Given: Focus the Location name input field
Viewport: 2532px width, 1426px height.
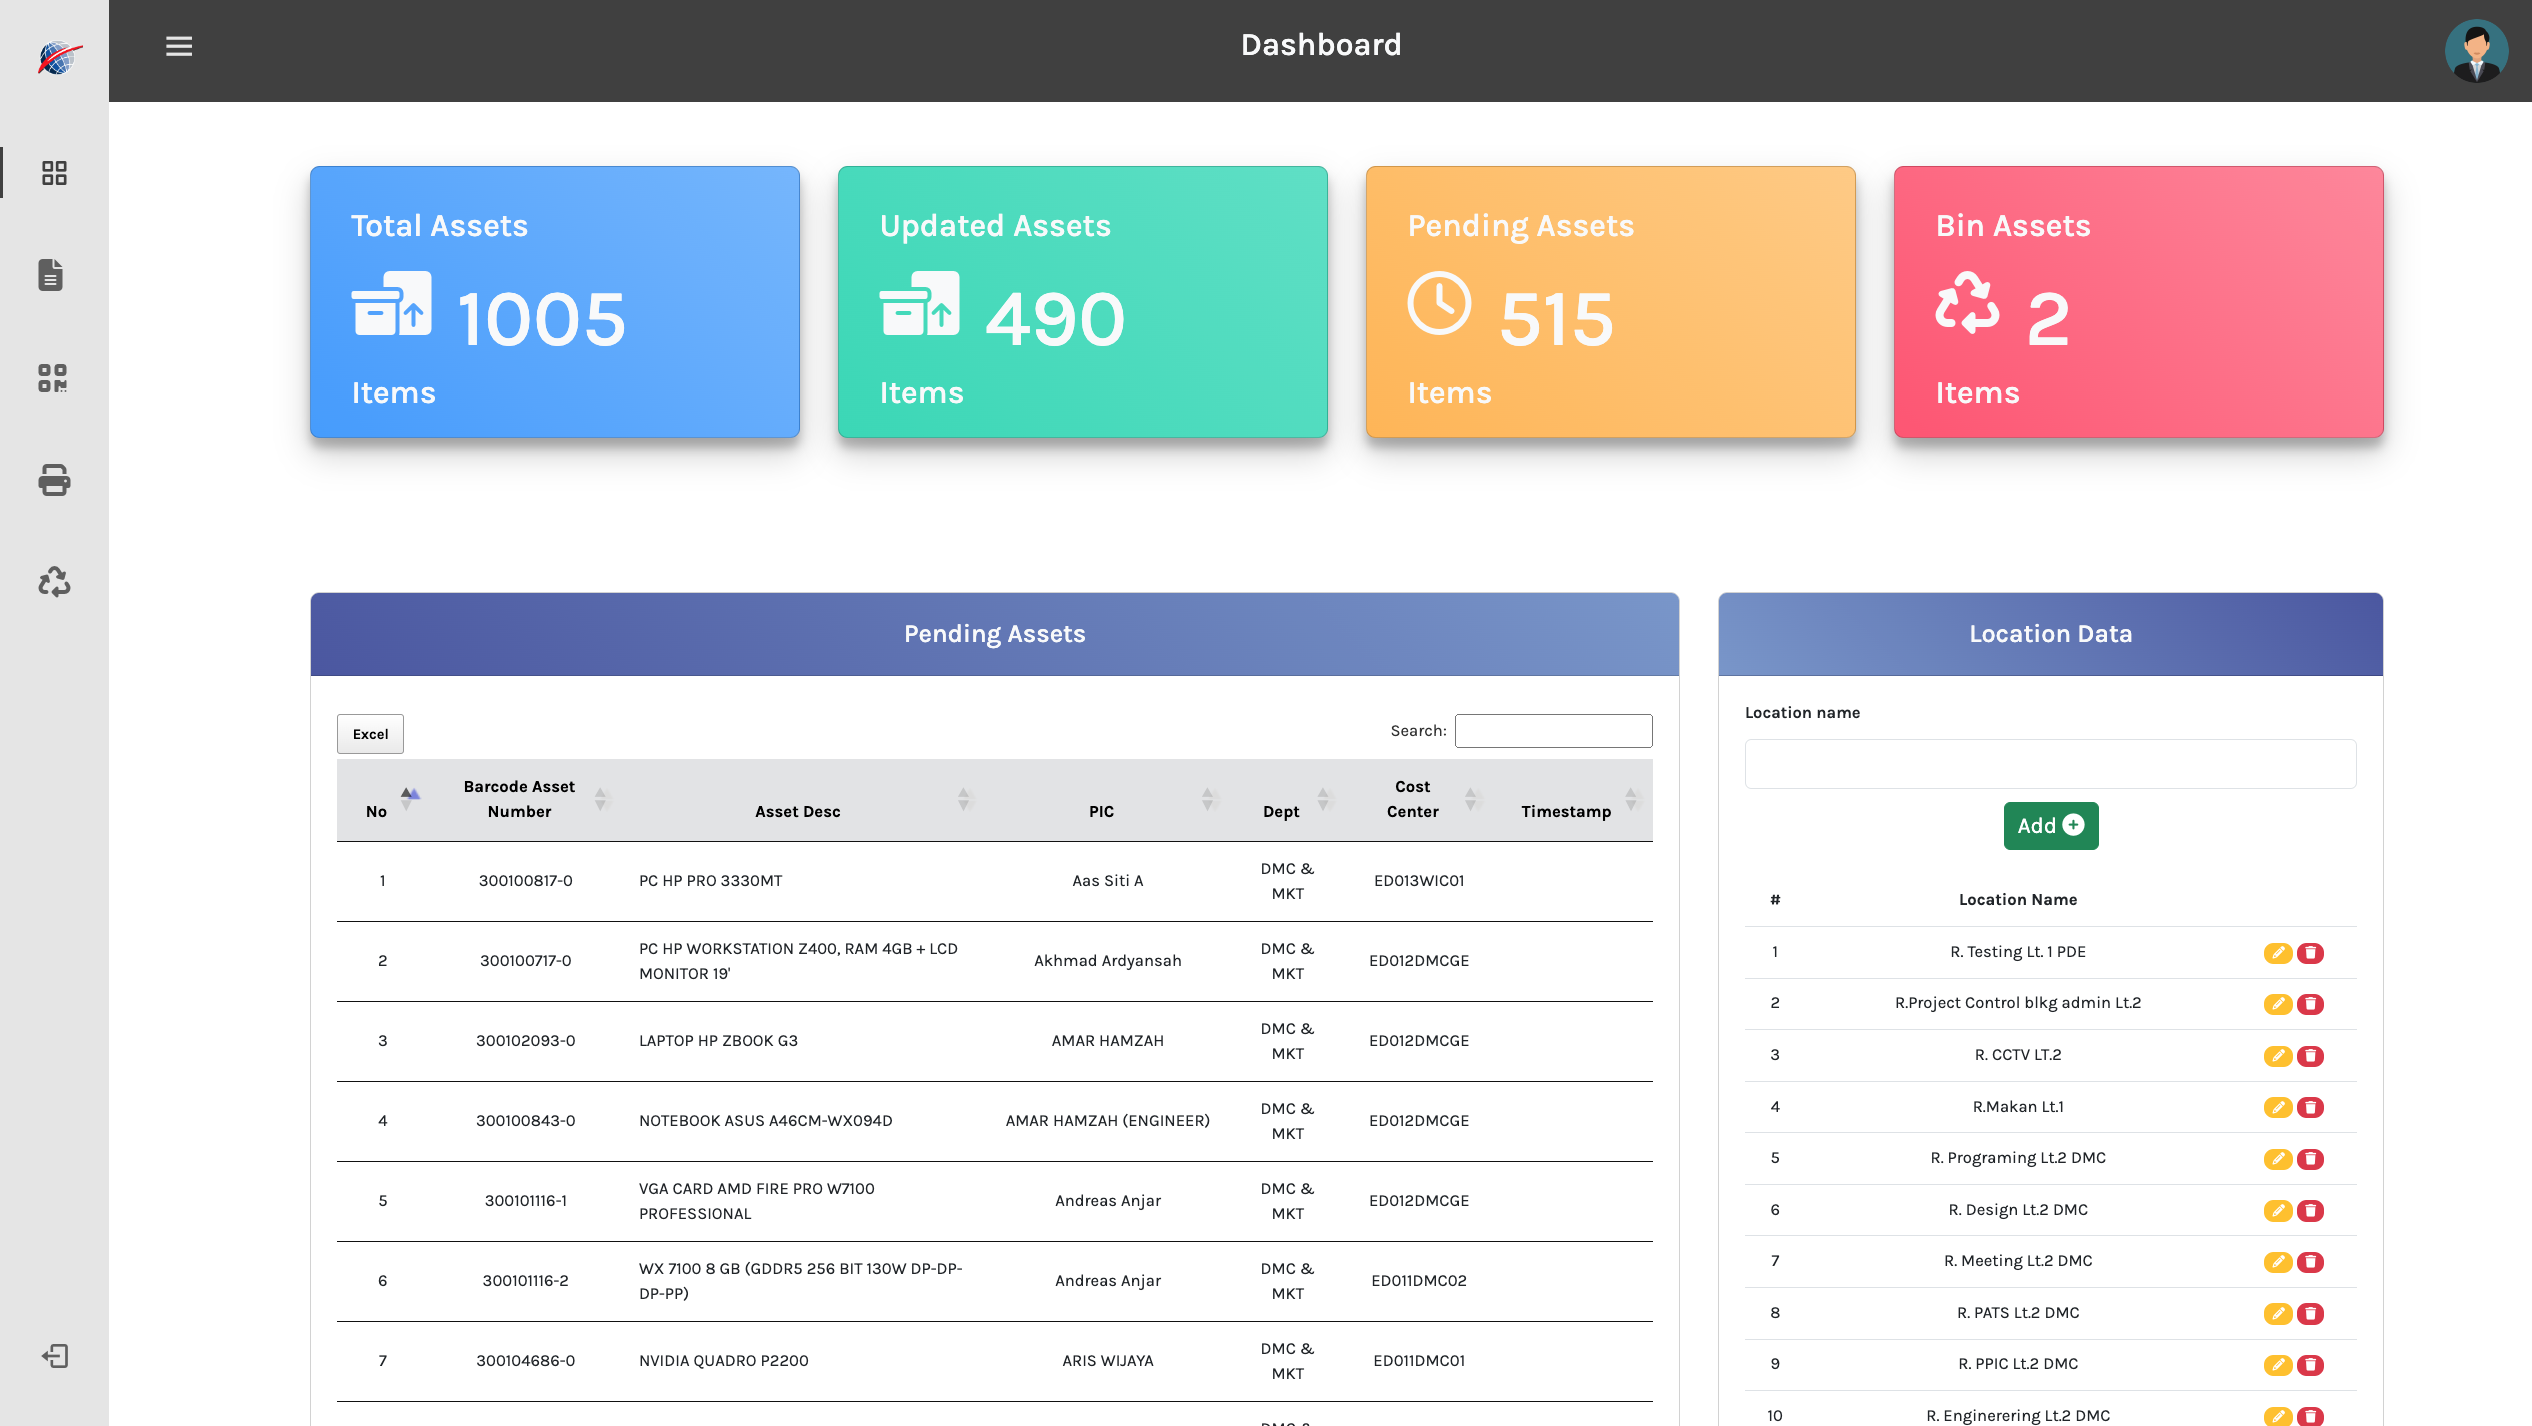Looking at the screenshot, I should click(2050, 764).
